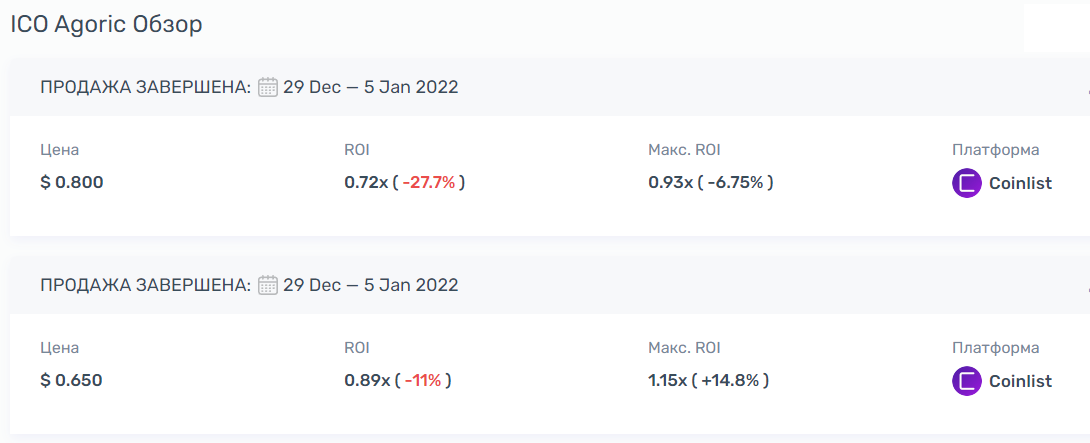Click the date range in the first sale header
The width and height of the screenshot is (1090, 443).
coord(370,87)
